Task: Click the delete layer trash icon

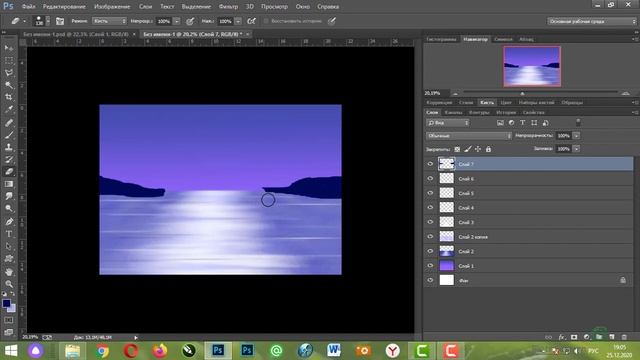Action: pos(624,337)
